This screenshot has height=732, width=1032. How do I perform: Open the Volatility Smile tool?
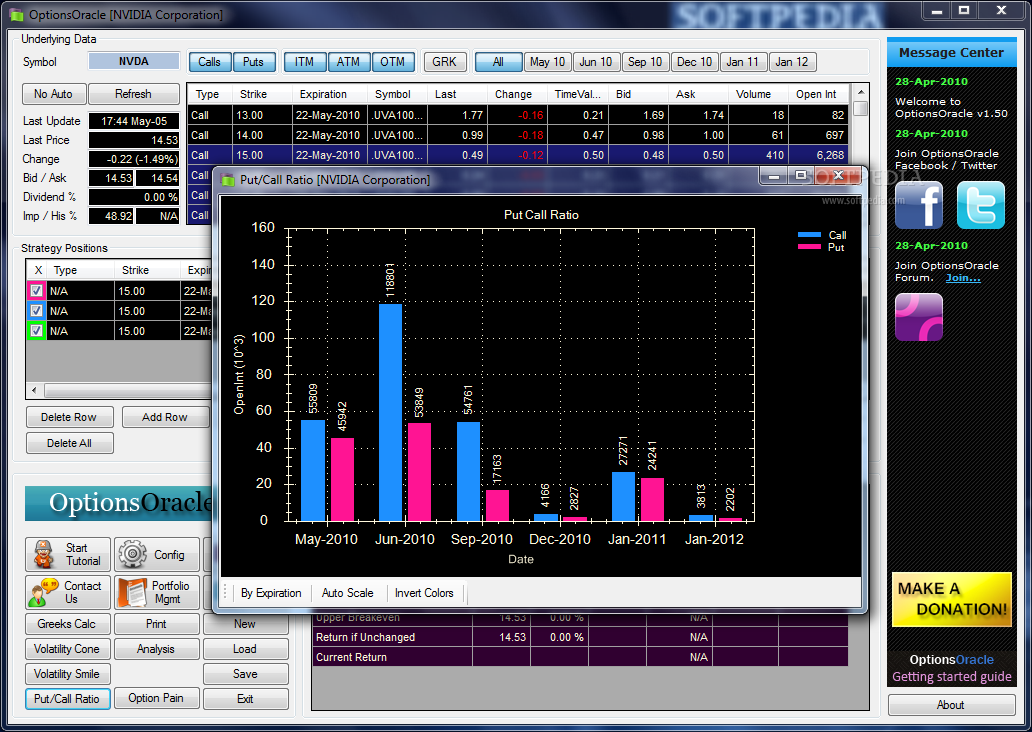(66, 674)
